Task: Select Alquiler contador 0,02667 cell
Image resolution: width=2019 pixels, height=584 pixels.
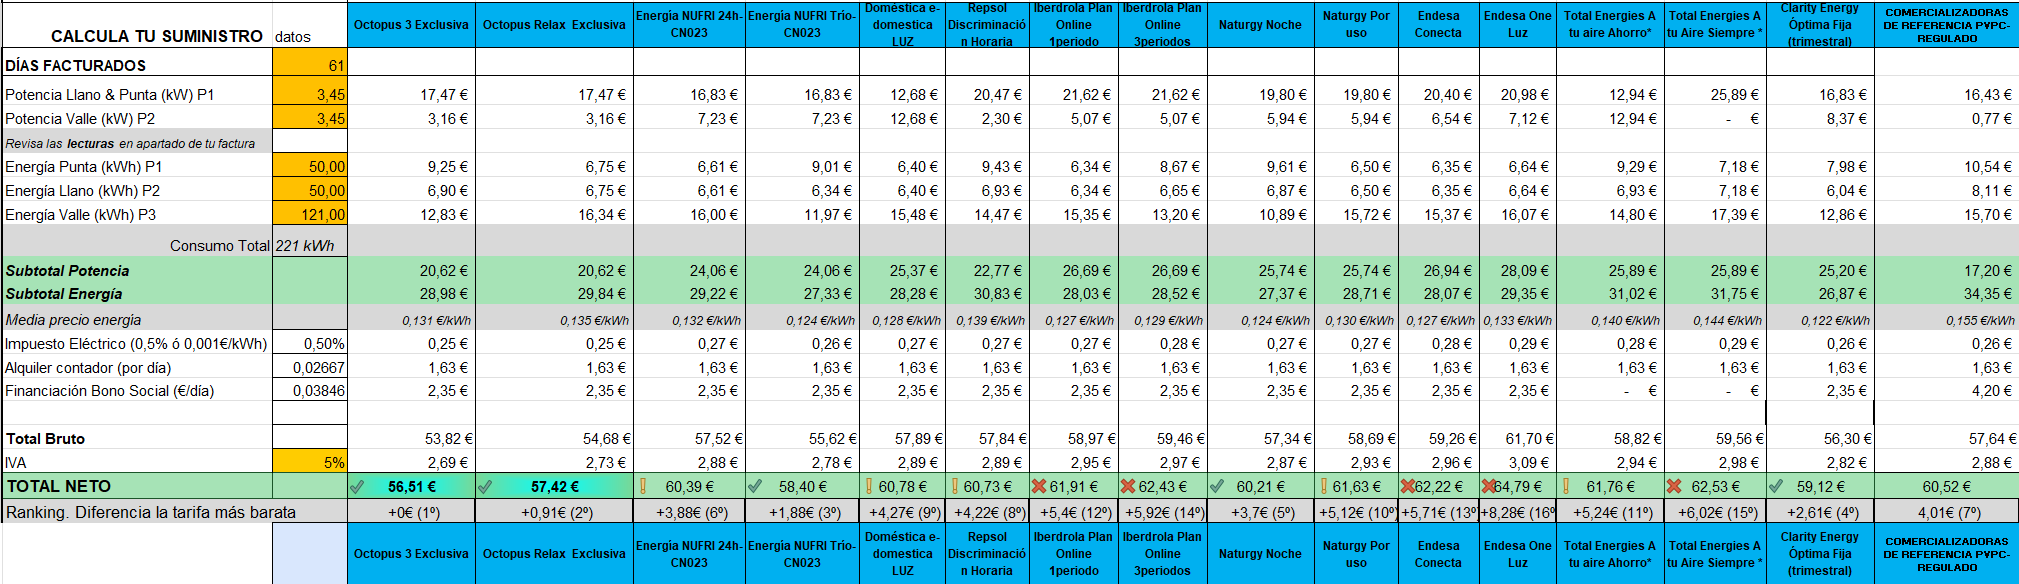Action: (310, 367)
